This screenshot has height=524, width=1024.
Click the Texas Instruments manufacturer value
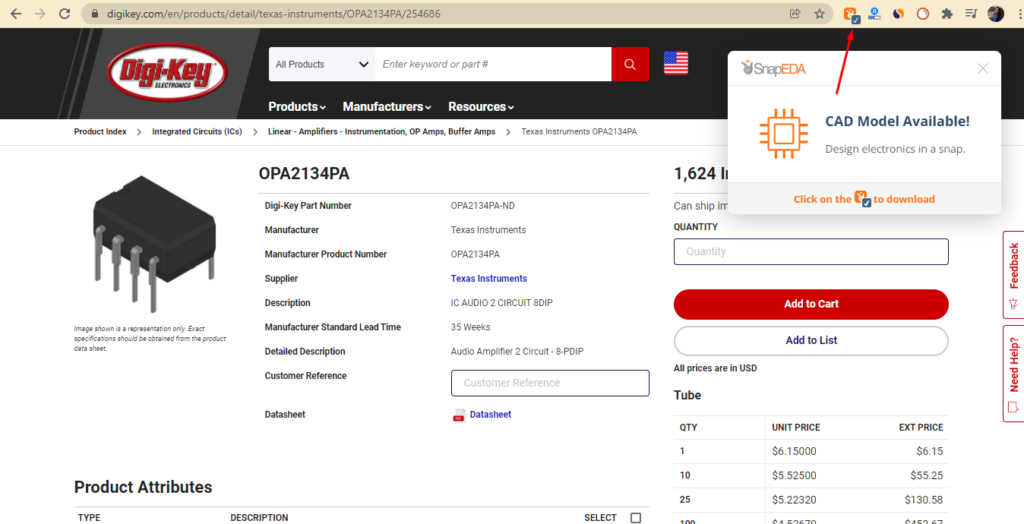click(x=488, y=230)
